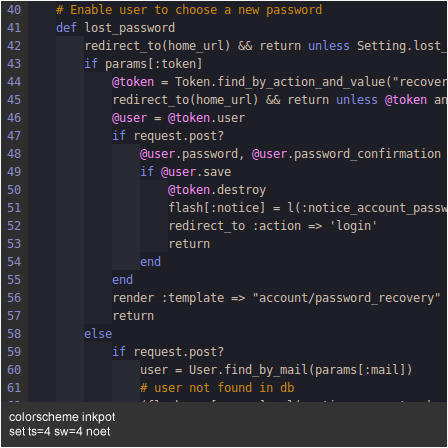The image size is (448, 448).
Task: Click '@user.password_confirmation' on line 48
Action: tap(346, 154)
